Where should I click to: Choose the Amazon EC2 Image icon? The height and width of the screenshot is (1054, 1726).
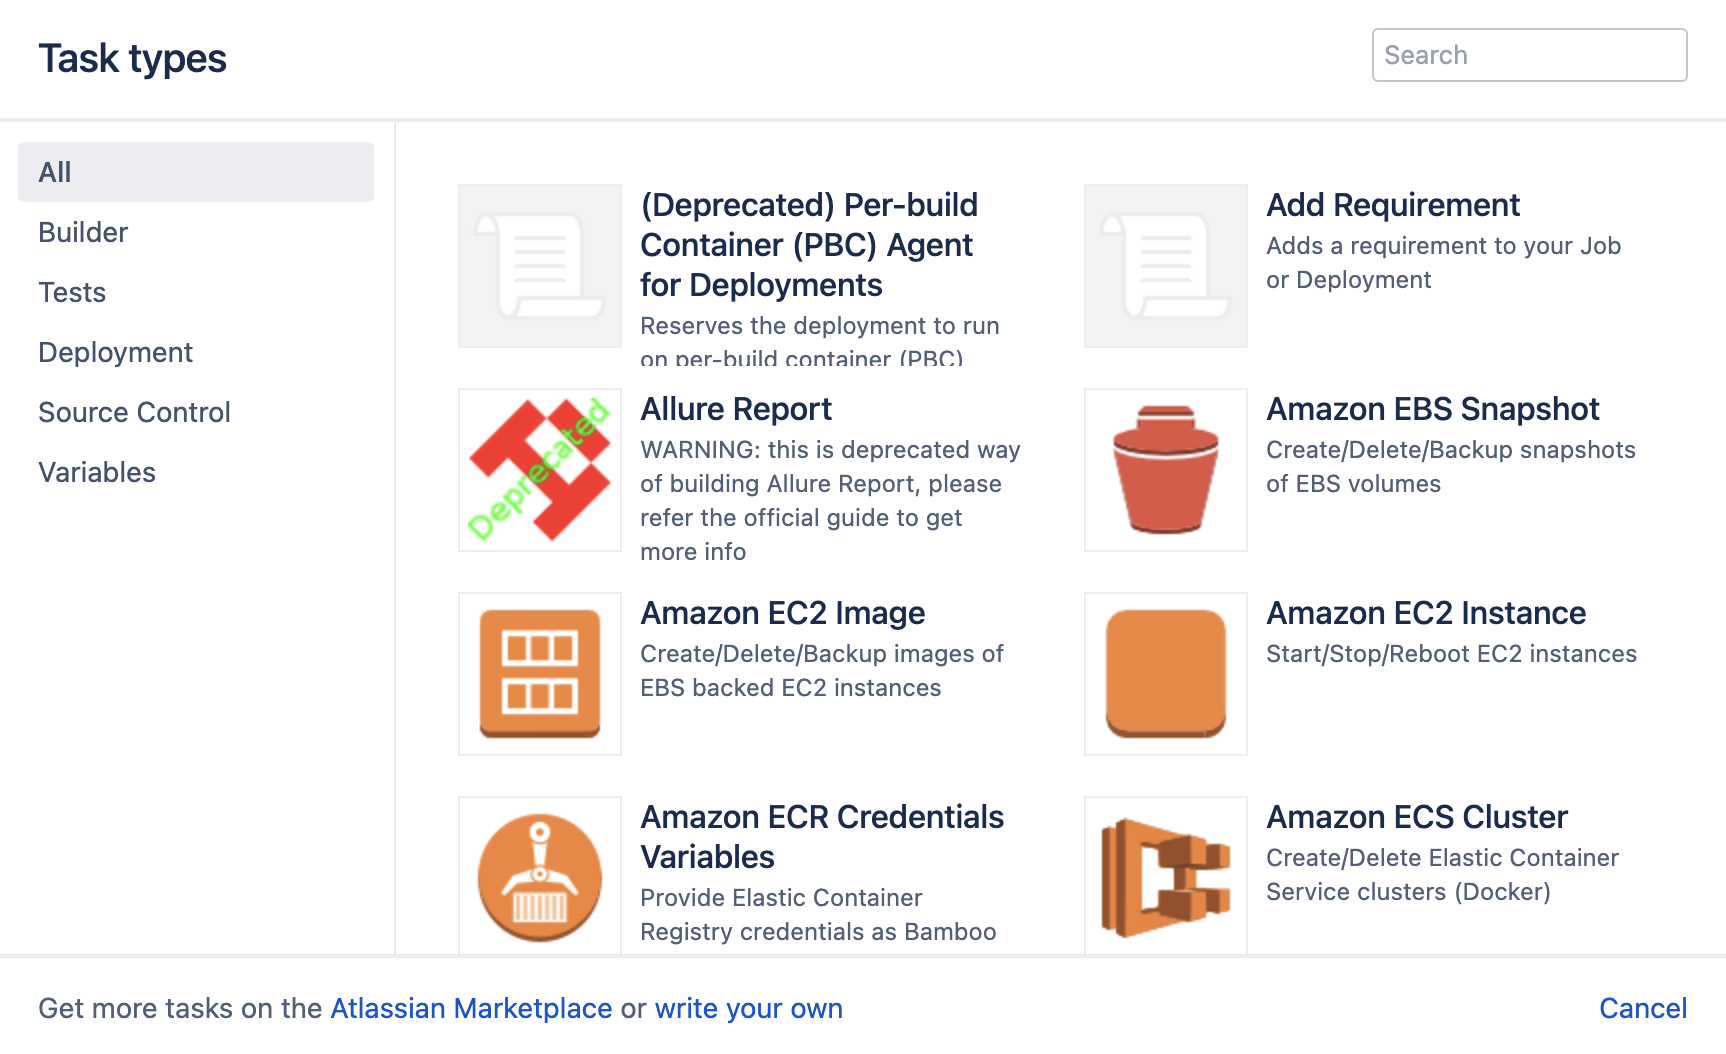(x=540, y=674)
